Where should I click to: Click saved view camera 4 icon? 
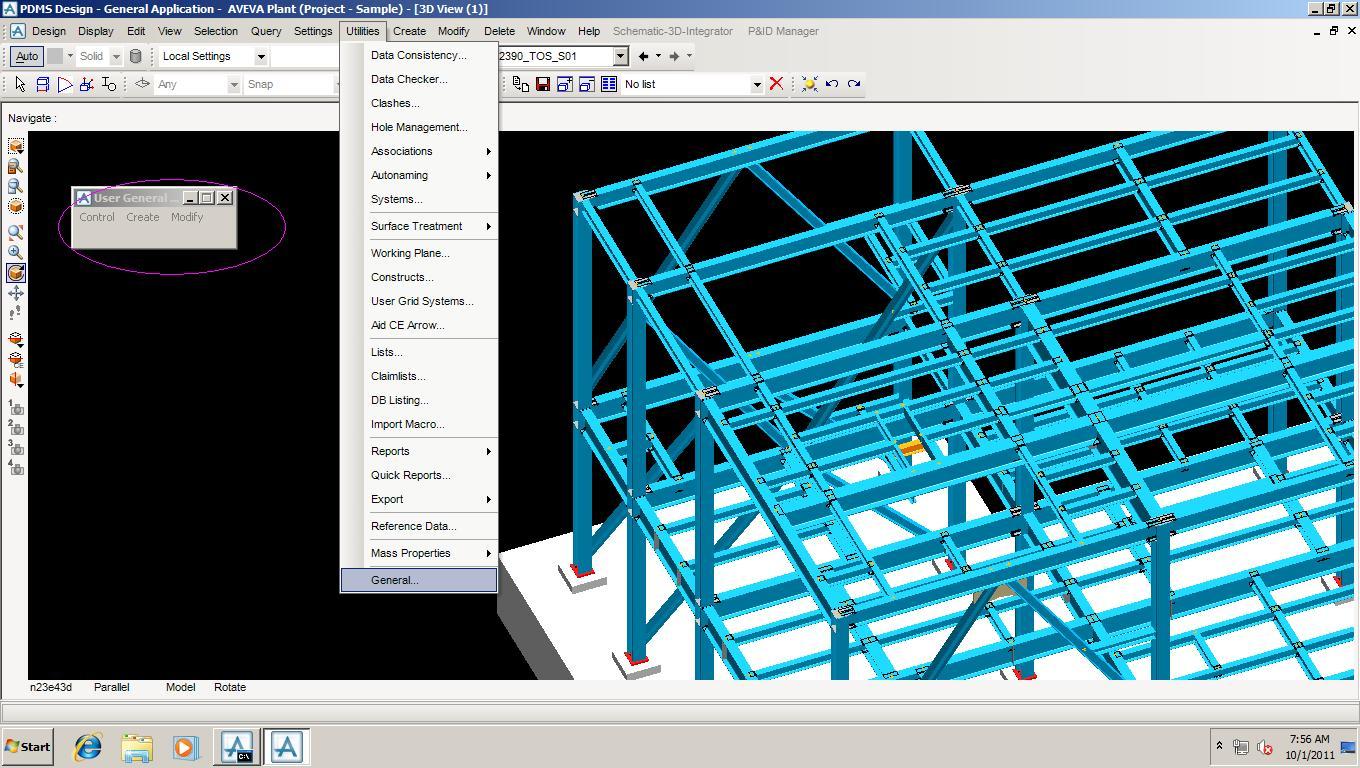pos(16,467)
